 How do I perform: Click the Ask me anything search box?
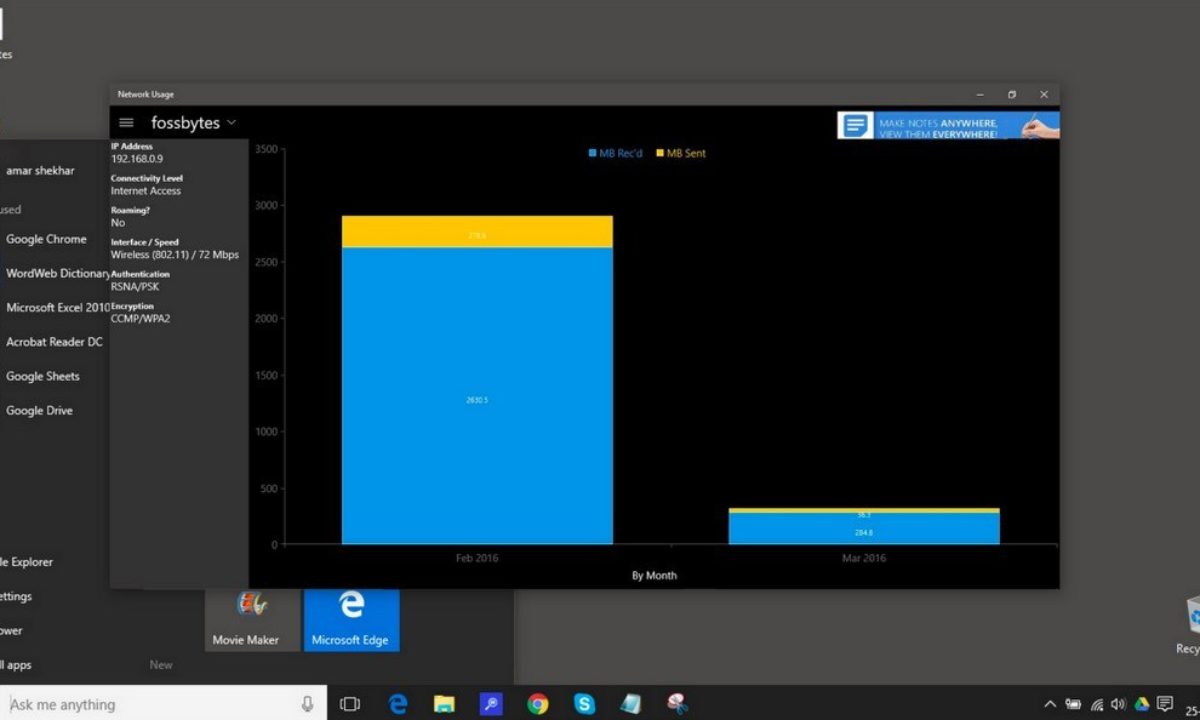(150, 704)
